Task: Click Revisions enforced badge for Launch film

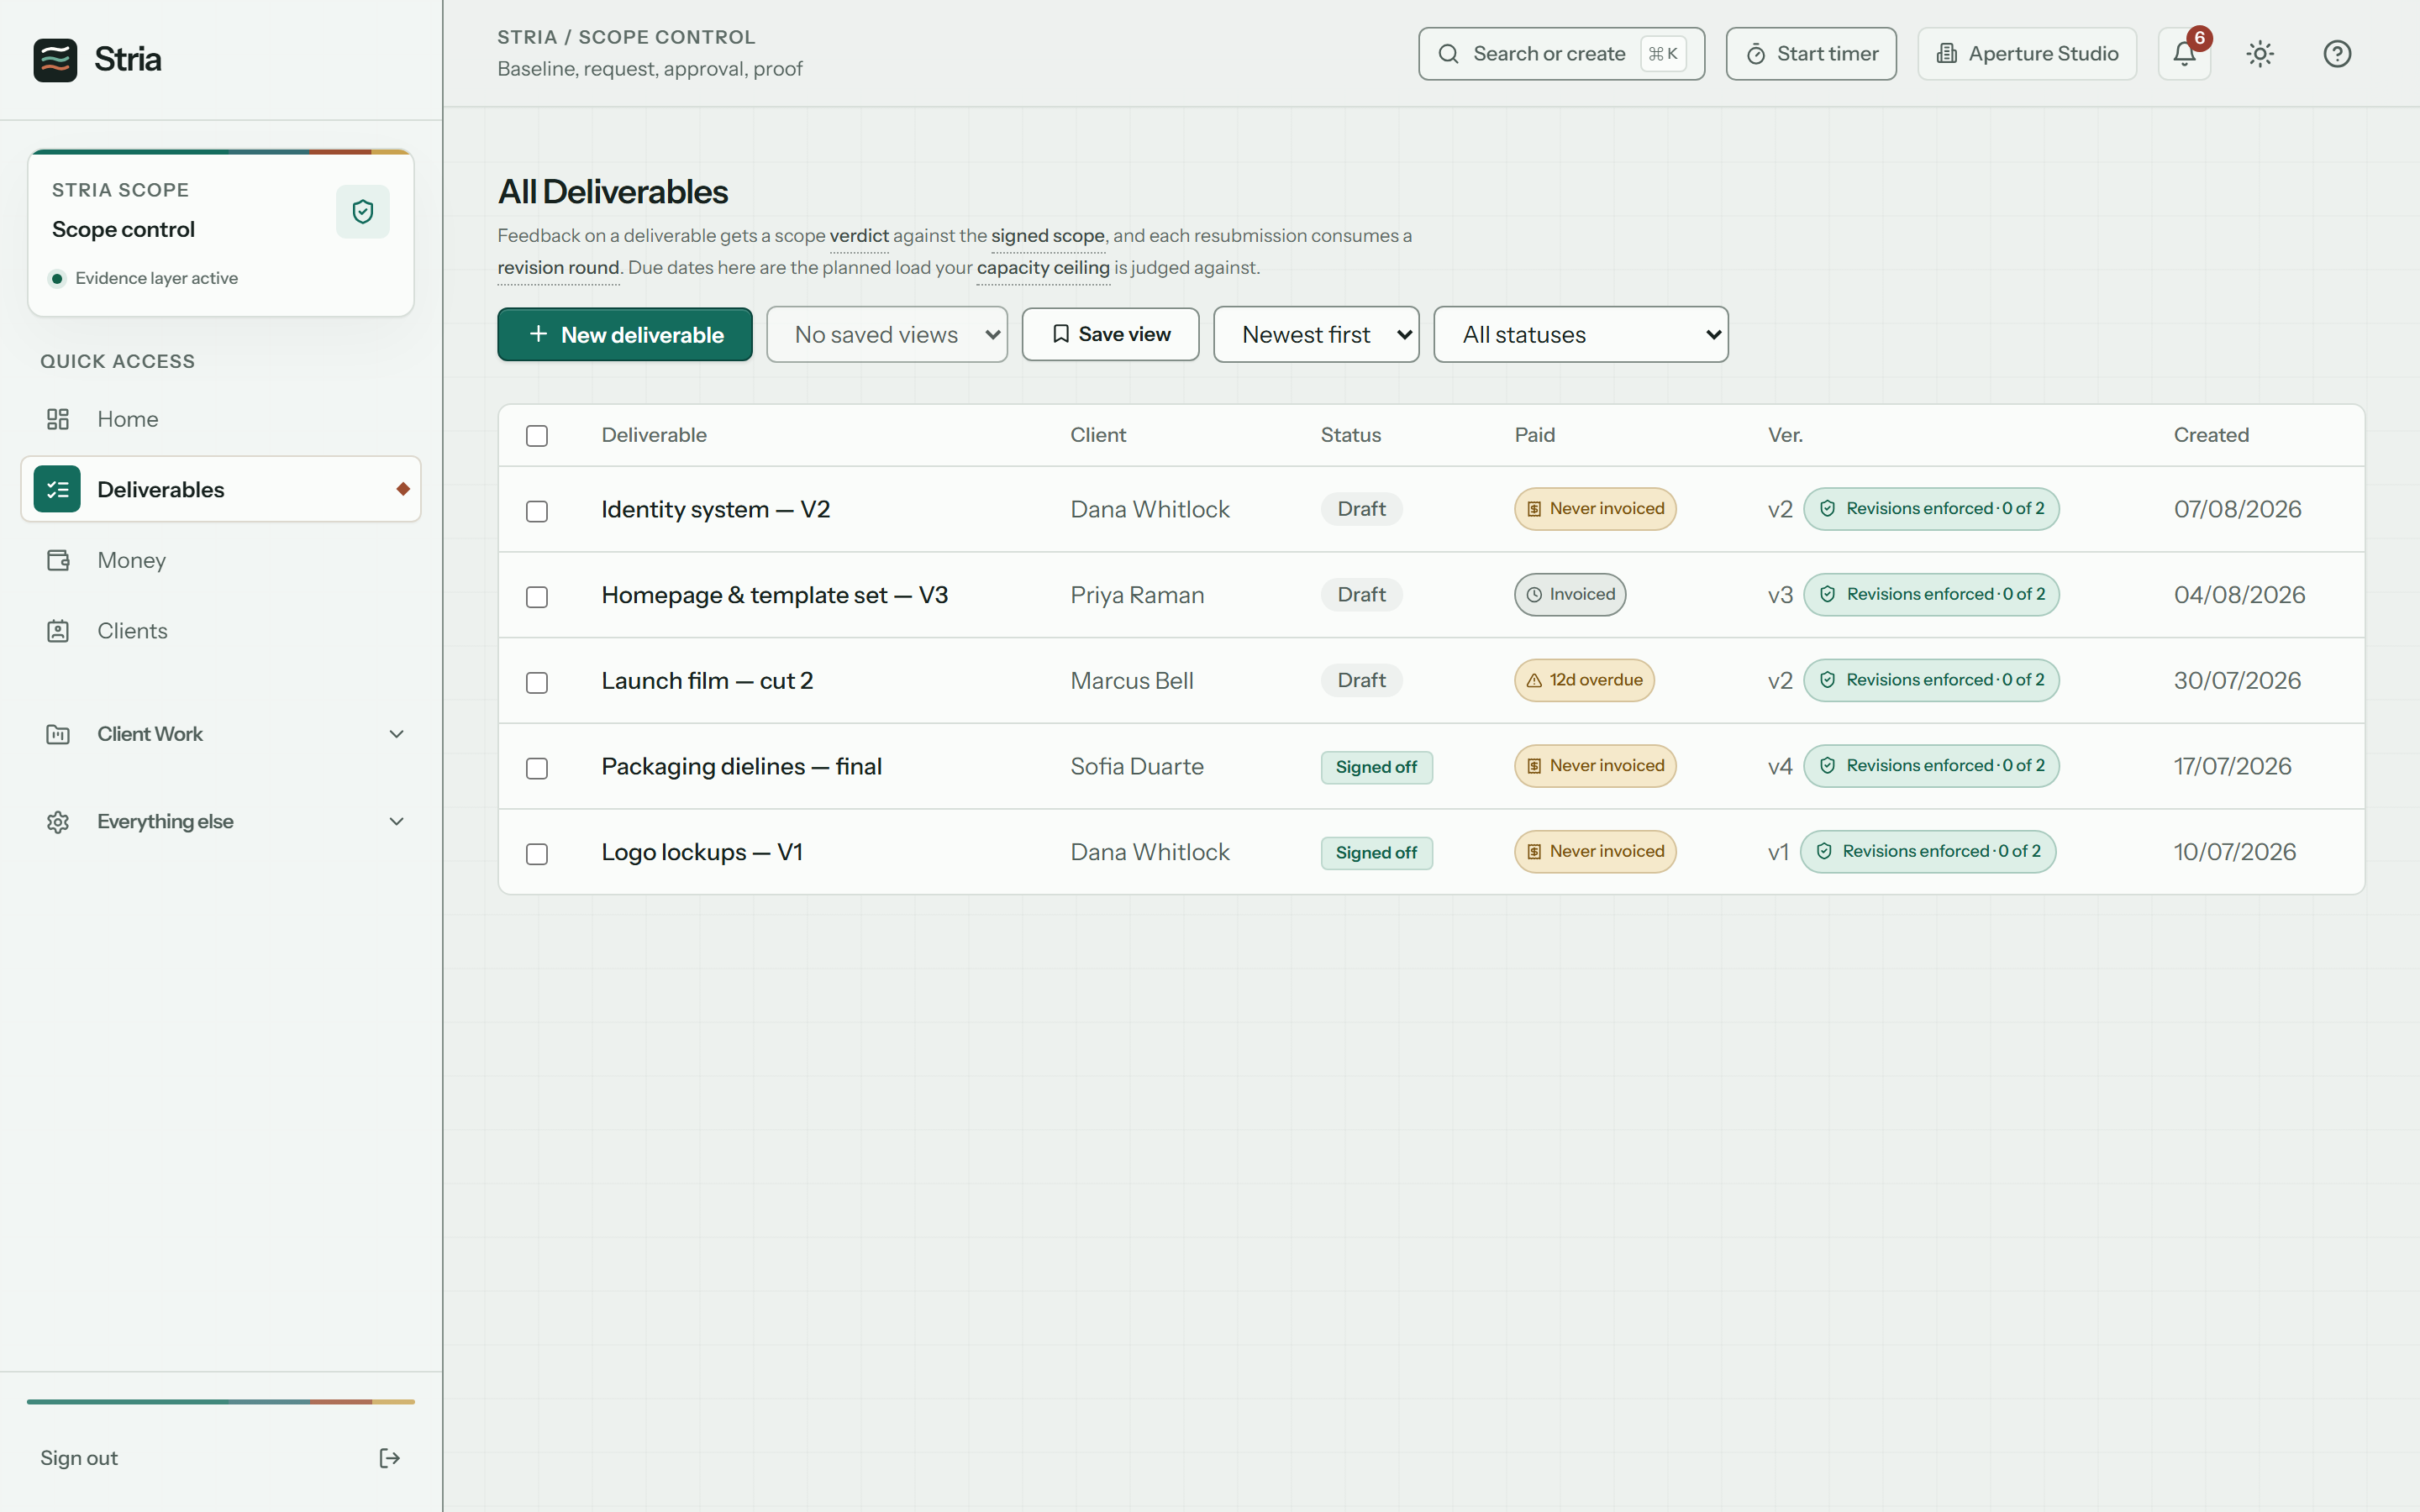Action: [1931, 680]
